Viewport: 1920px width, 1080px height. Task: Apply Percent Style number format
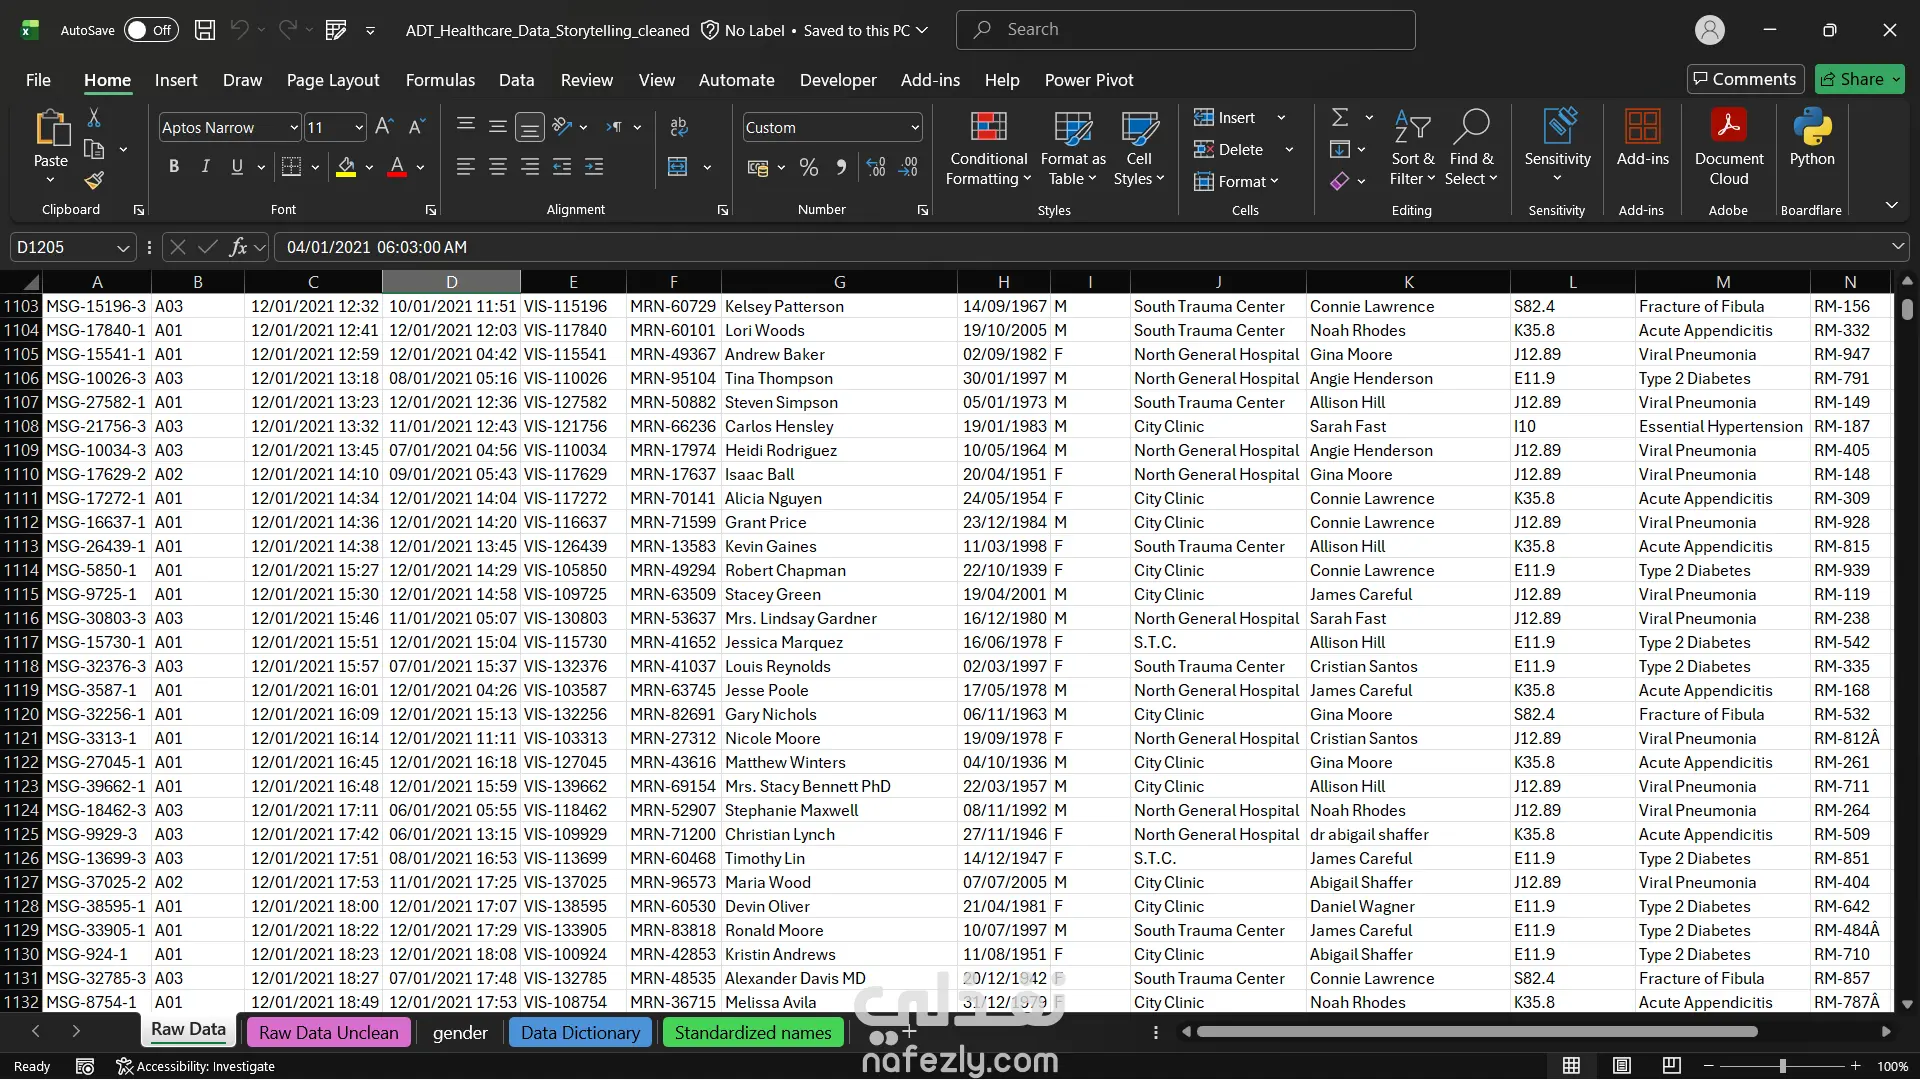[x=809, y=167]
